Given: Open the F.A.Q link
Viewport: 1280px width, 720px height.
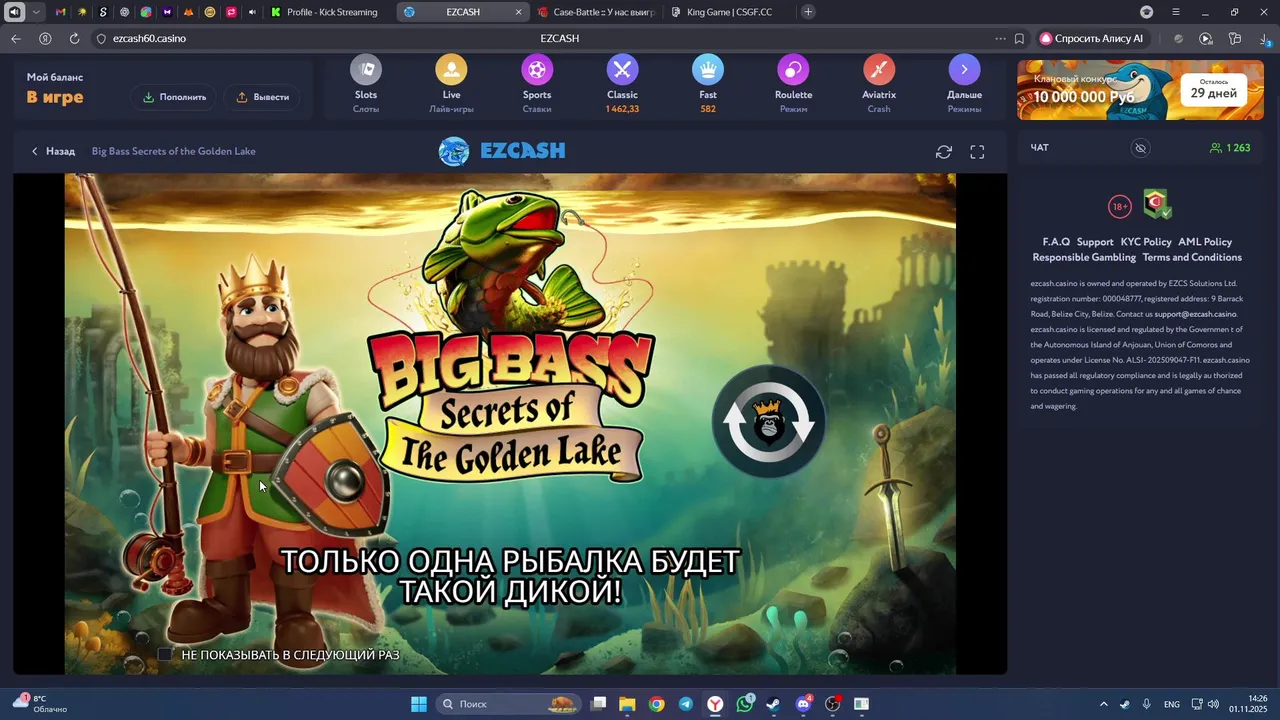Looking at the screenshot, I should tap(1056, 242).
